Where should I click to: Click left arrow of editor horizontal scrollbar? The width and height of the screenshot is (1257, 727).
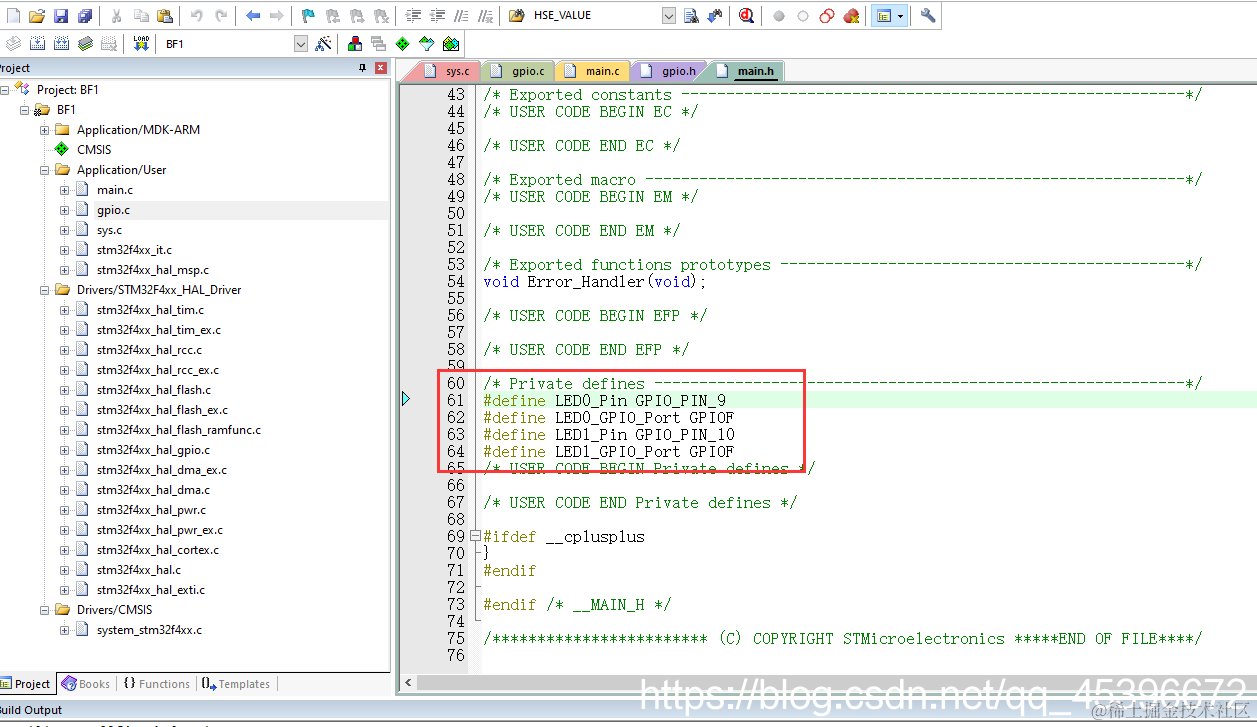(x=407, y=683)
